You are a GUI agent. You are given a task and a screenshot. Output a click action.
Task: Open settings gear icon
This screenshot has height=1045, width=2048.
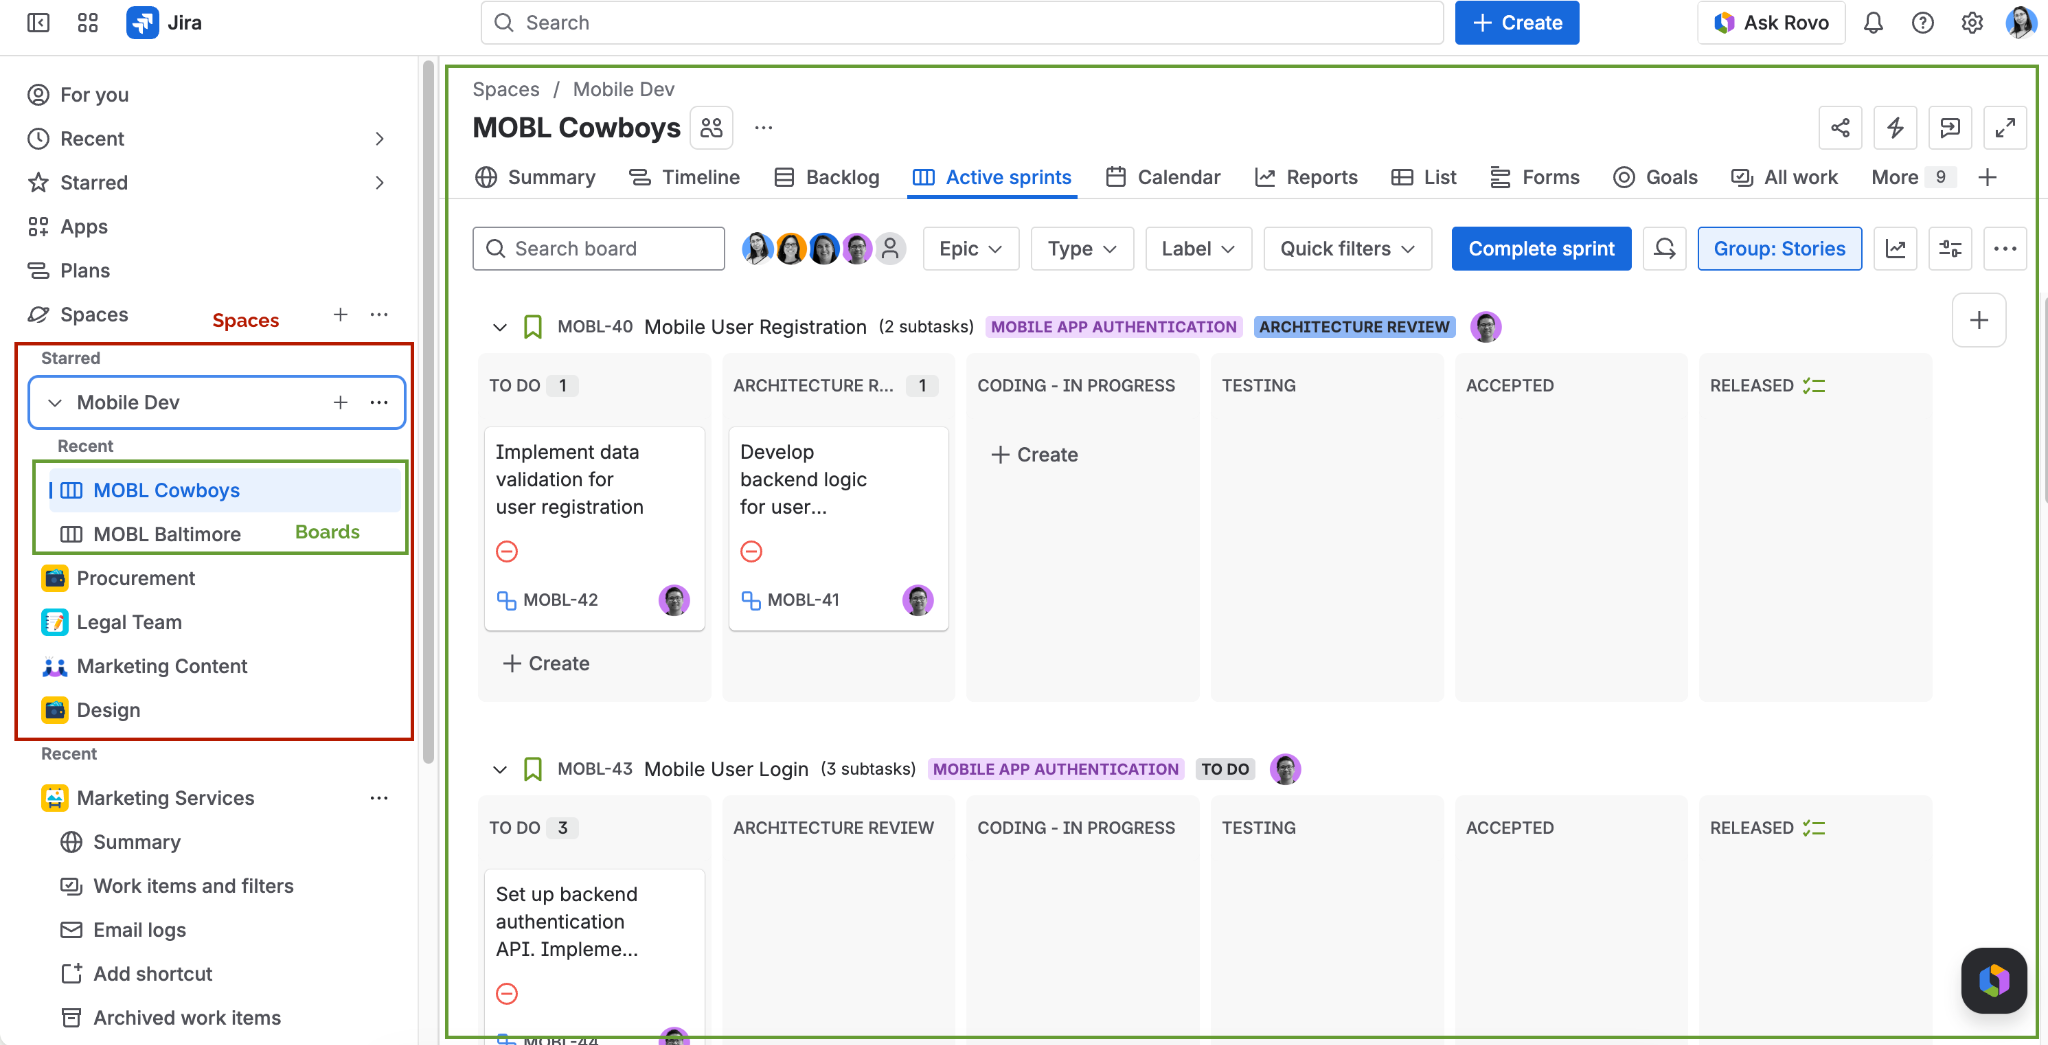1971,23
